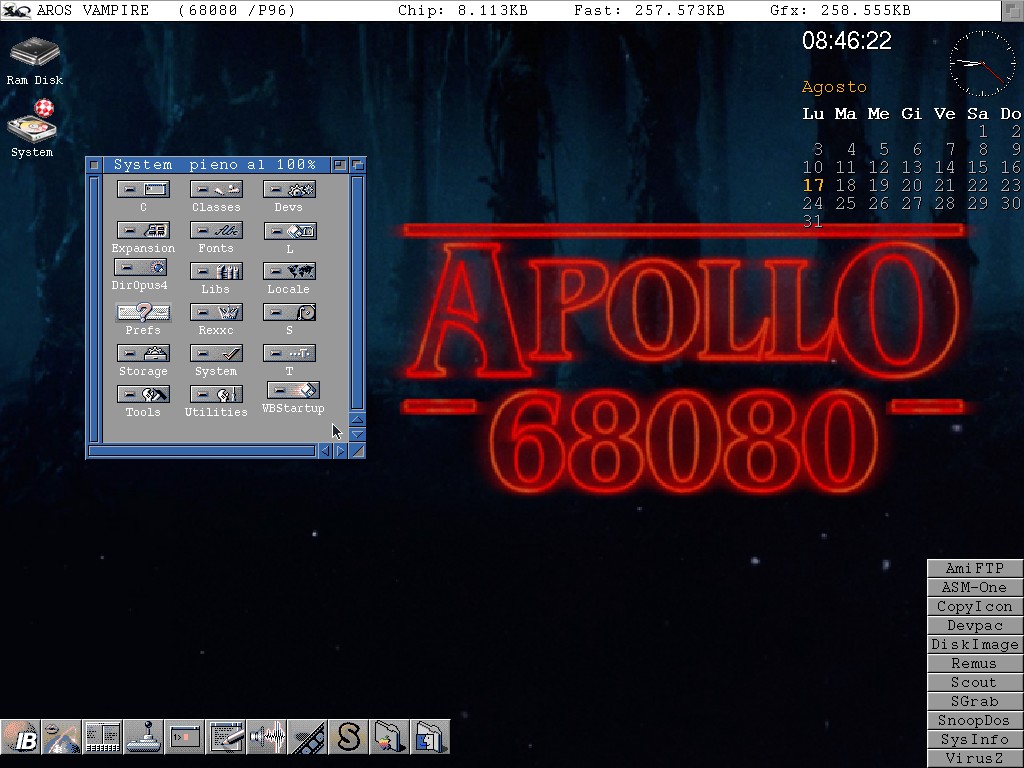Start SysInfo from the launcher list
The image size is (1024, 768).
974,739
